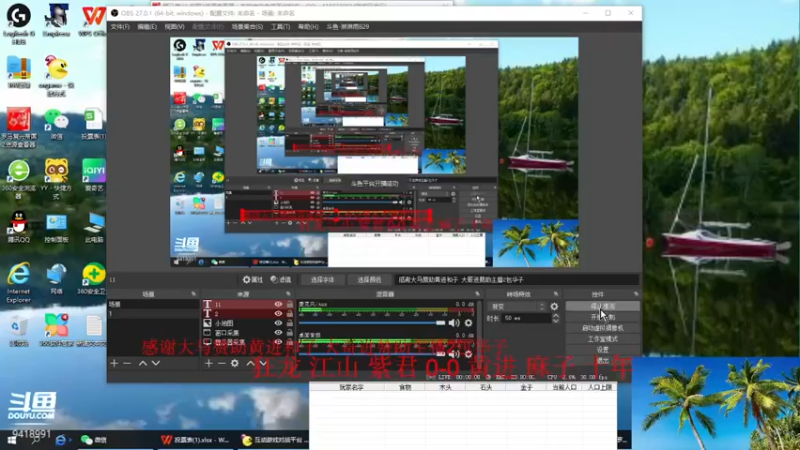The image size is (800, 450).
Task: Open the recycle bin desktop icon
Action: (19, 330)
